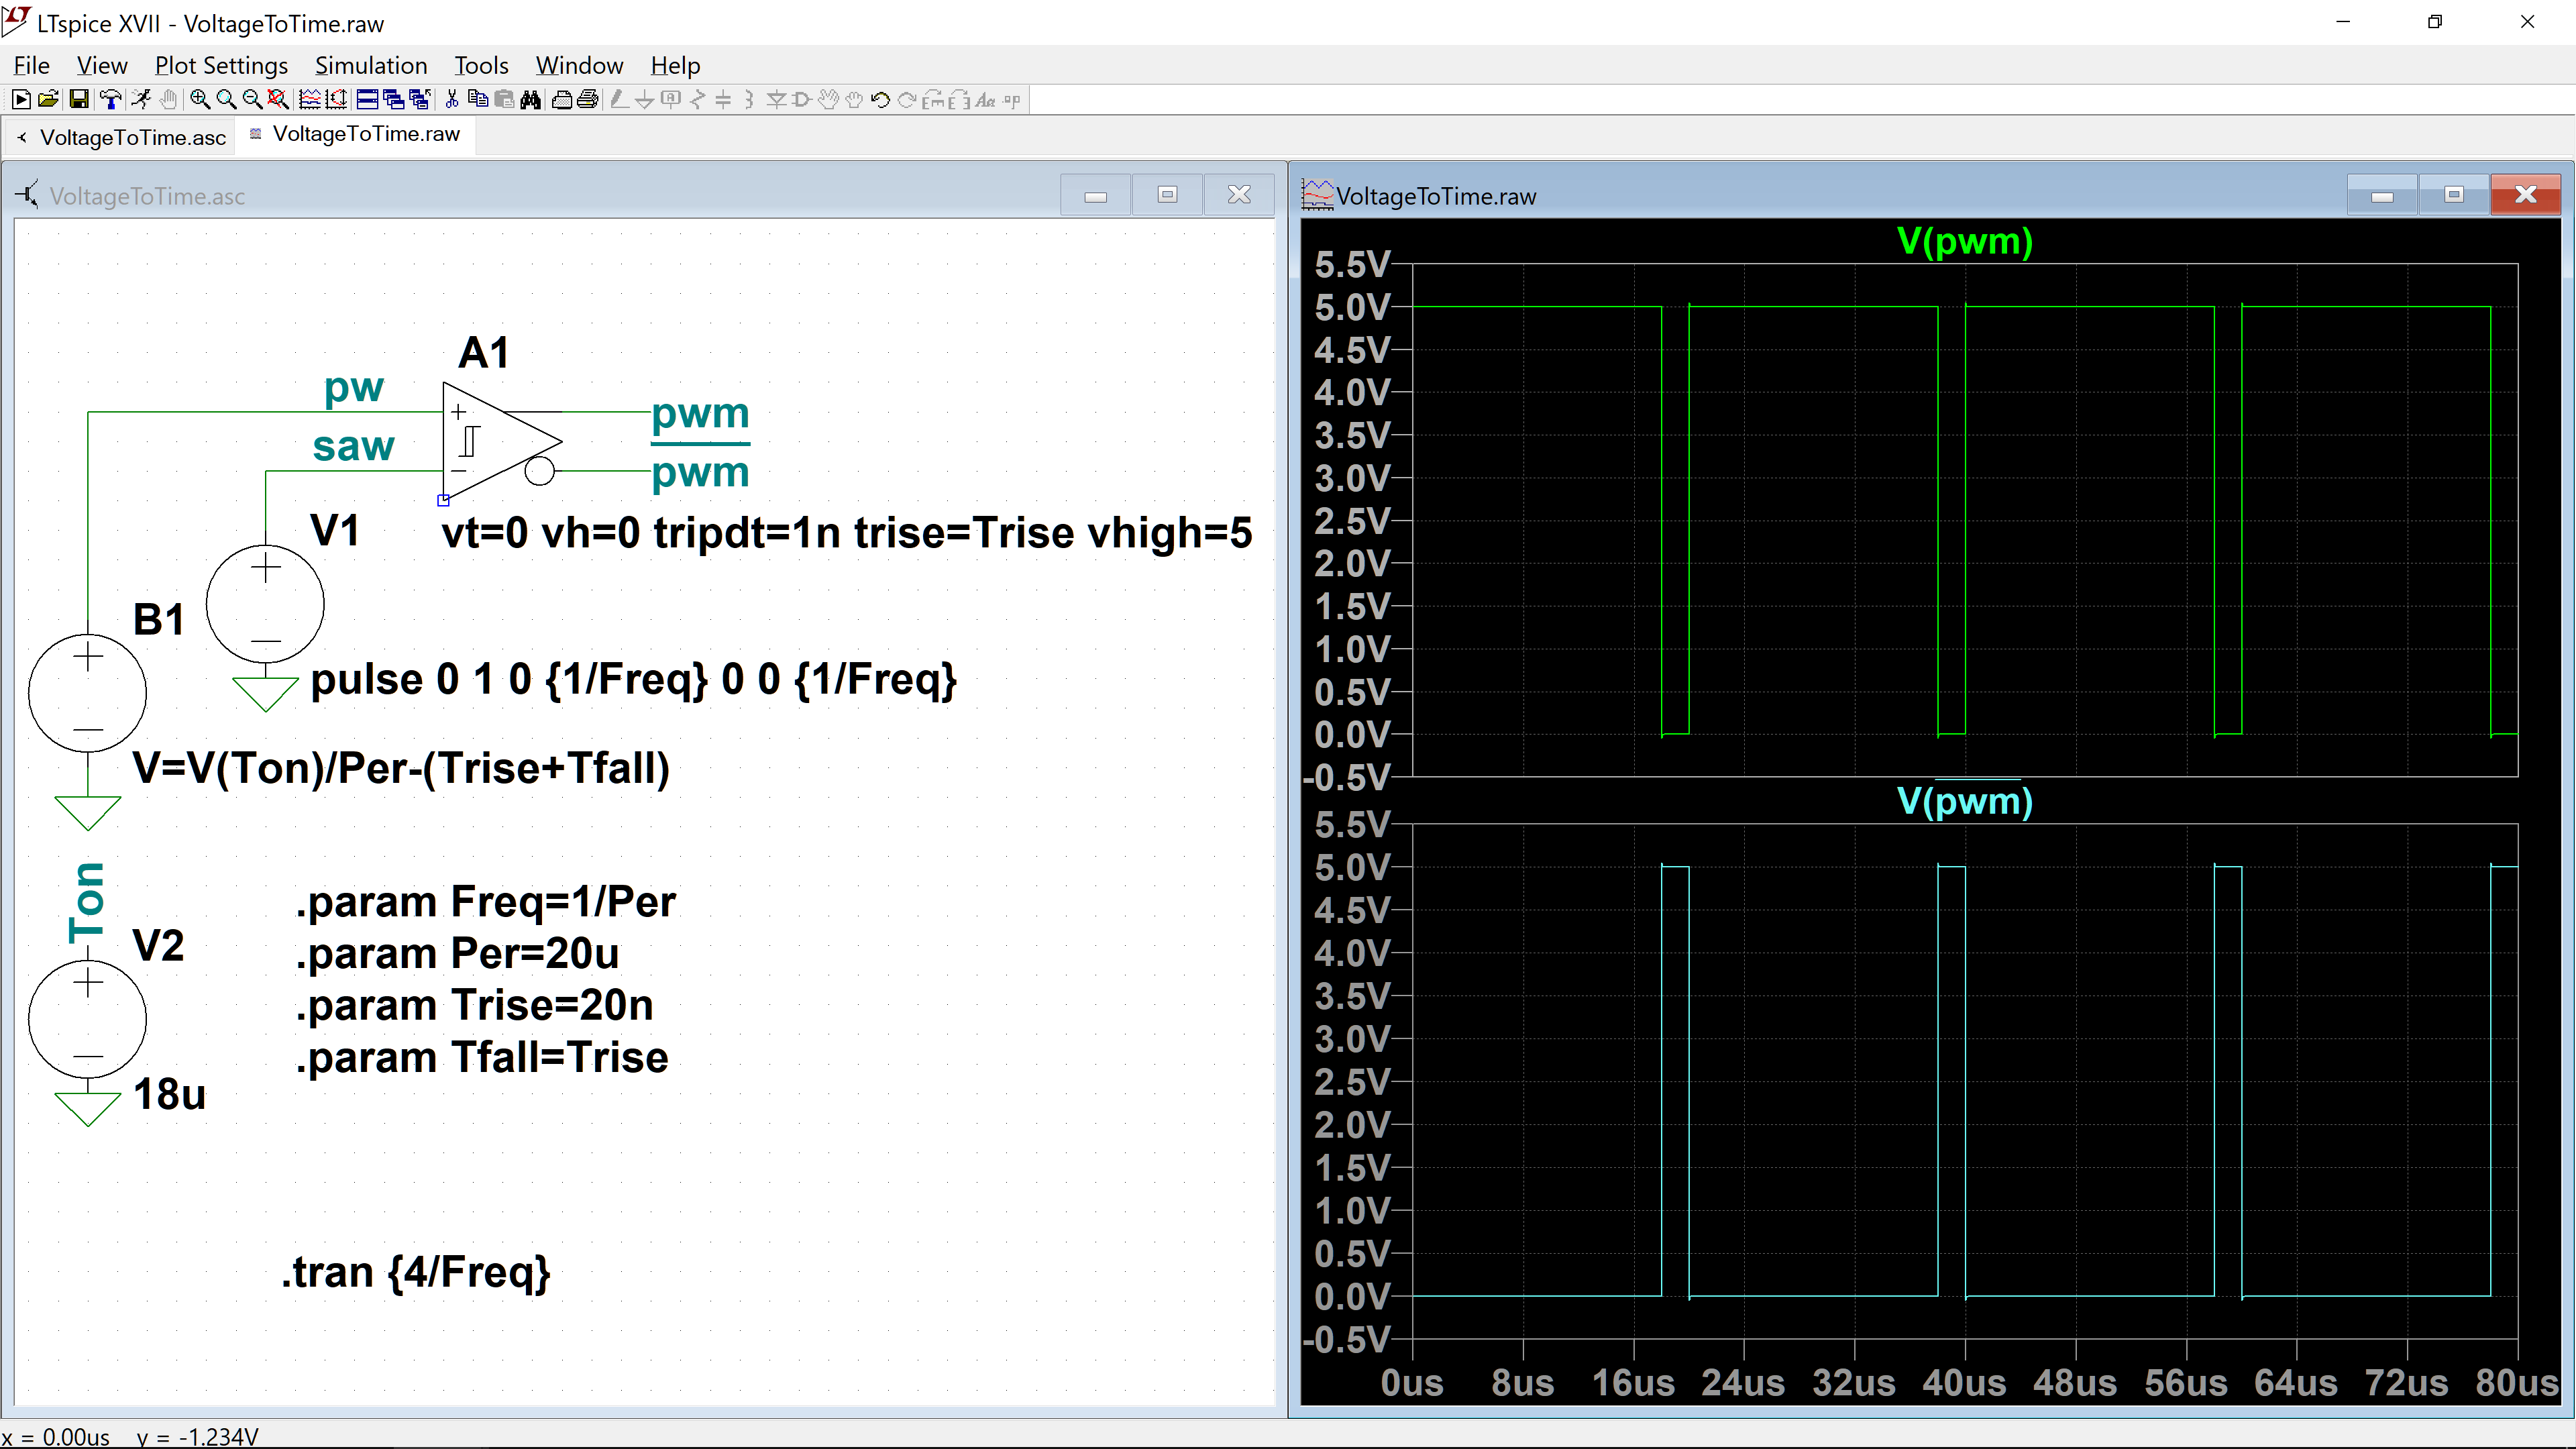2576x1449 pixels.
Task: Click the V2 voltage source symbol
Action: [x=88, y=1019]
